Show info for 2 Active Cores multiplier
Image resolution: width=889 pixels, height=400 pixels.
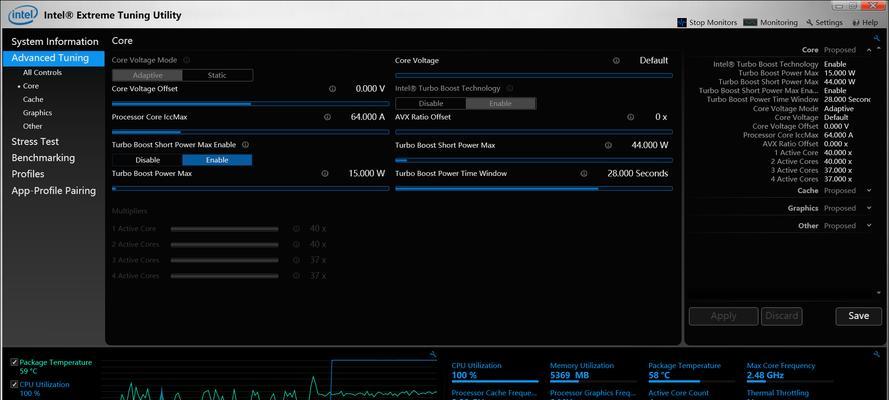tap(296, 244)
